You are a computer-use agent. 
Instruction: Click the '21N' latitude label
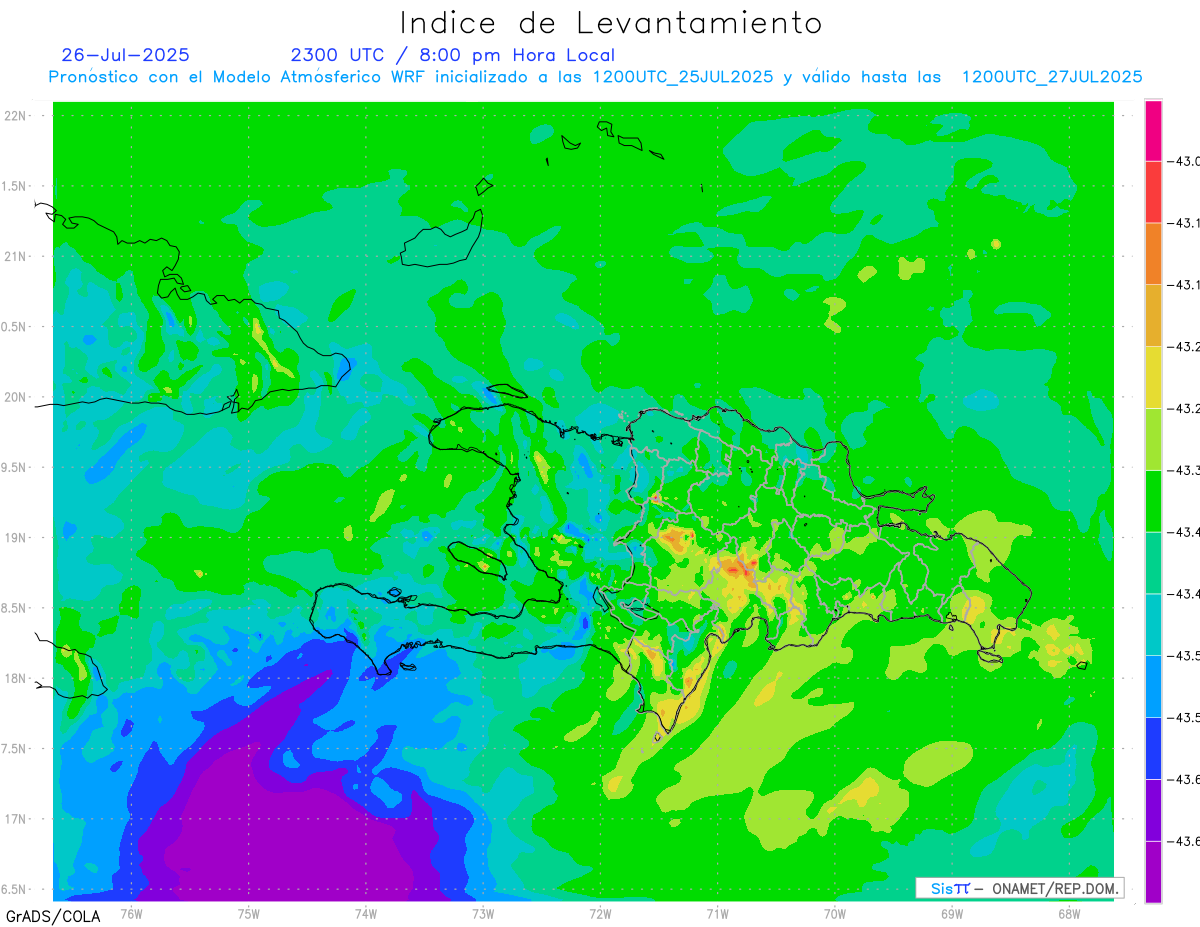(x=16, y=257)
